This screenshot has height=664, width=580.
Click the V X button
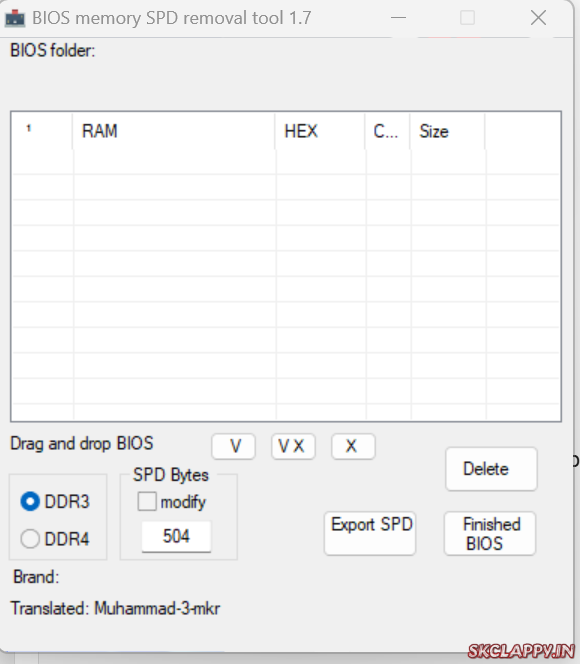(293, 446)
